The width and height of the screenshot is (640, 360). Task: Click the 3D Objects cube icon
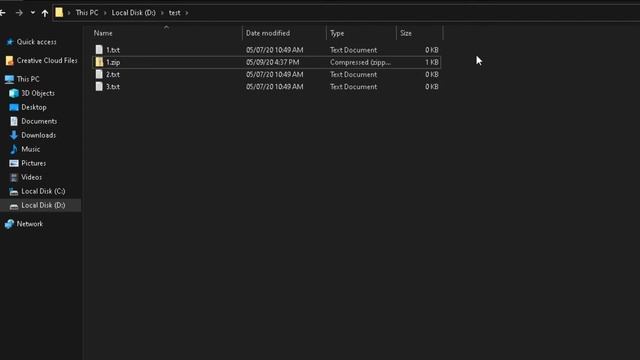14,93
